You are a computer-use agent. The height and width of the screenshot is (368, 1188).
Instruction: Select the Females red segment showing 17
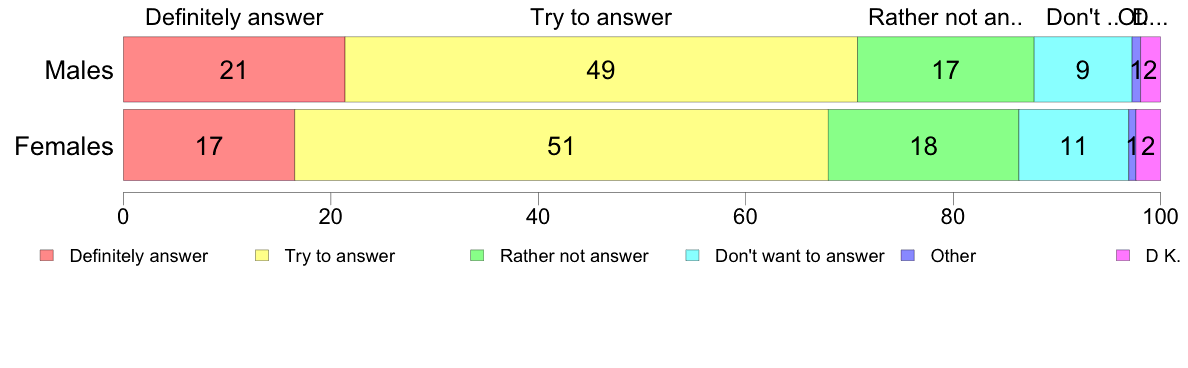click(x=209, y=145)
